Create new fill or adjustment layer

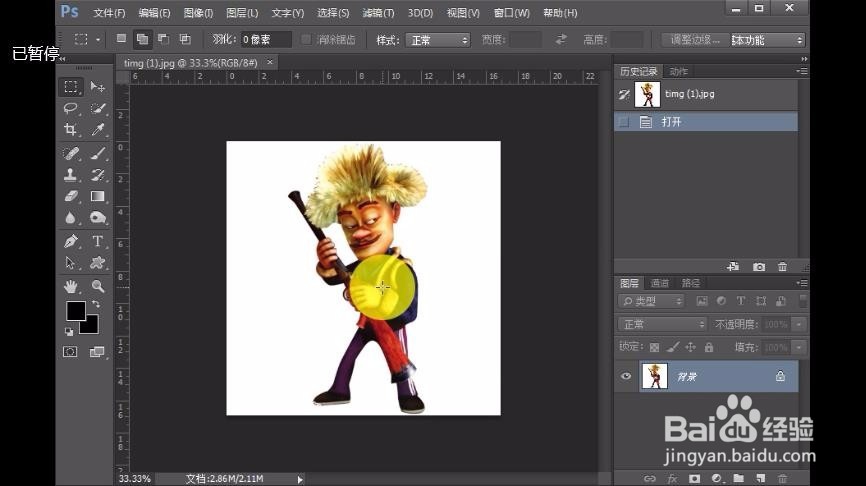click(x=717, y=478)
